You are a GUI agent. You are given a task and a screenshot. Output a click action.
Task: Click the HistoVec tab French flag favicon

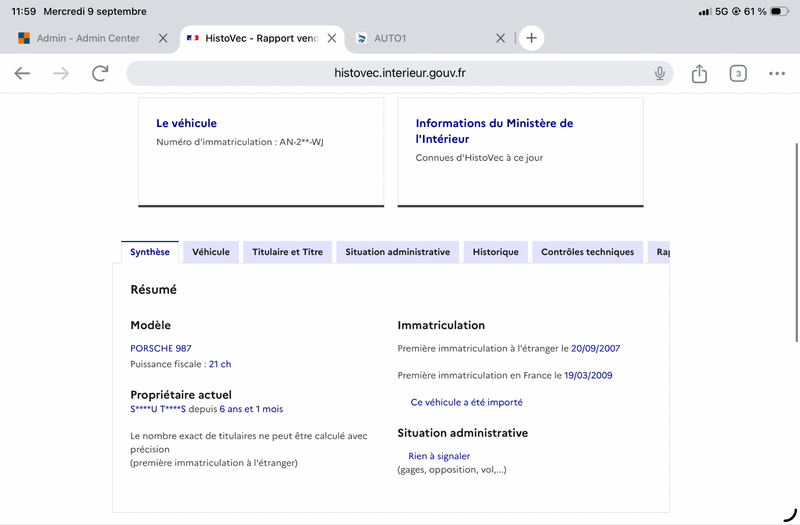[193, 38]
